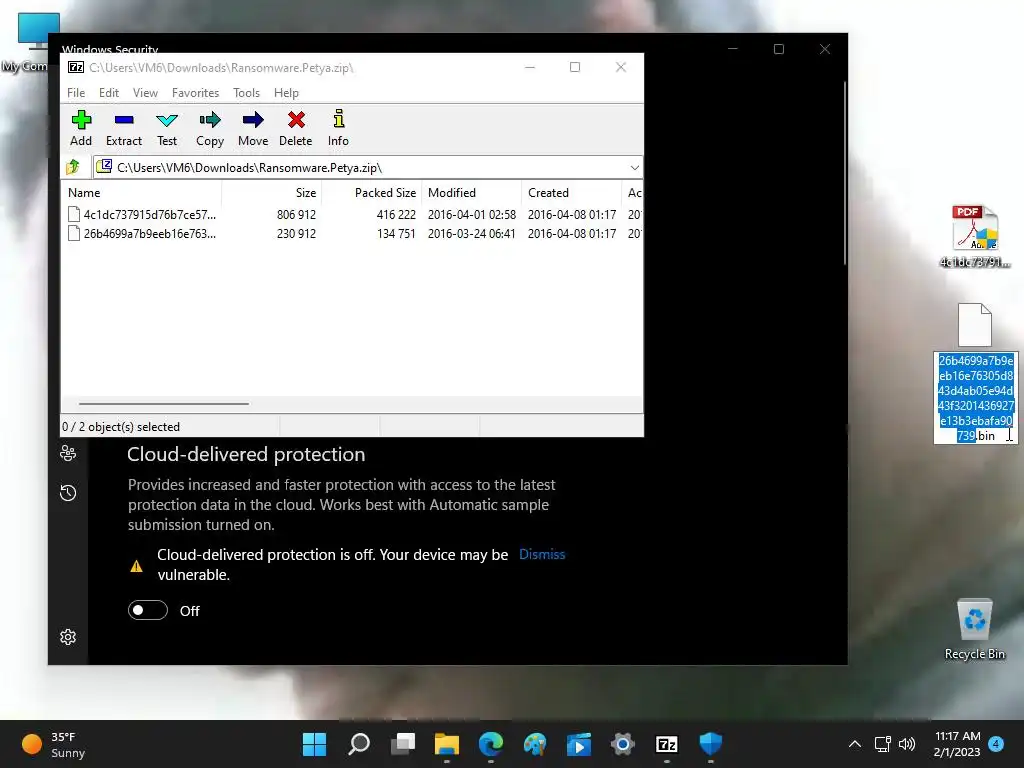Open Task View from the taskbar

point(403,744)
